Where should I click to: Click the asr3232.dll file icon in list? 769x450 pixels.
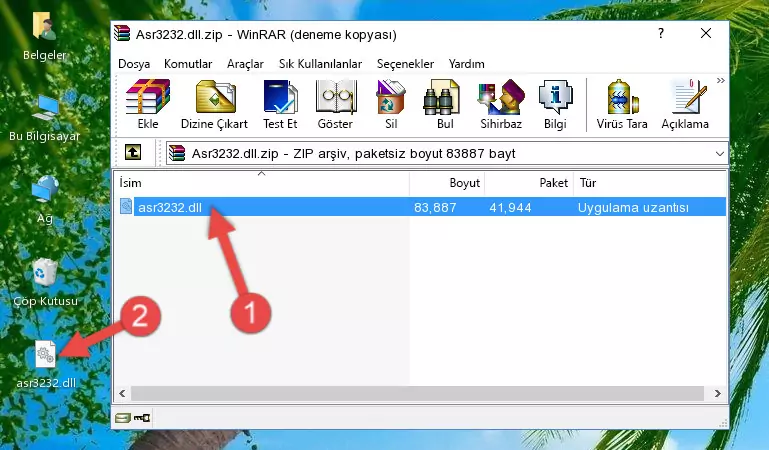coord(126,207)
